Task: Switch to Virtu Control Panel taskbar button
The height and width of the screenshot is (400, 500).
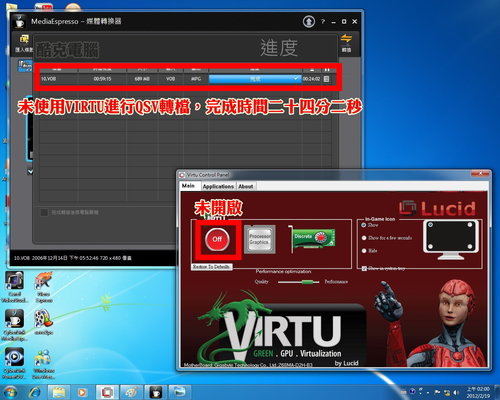Action: pyautogui.click(x=107, y=392)
